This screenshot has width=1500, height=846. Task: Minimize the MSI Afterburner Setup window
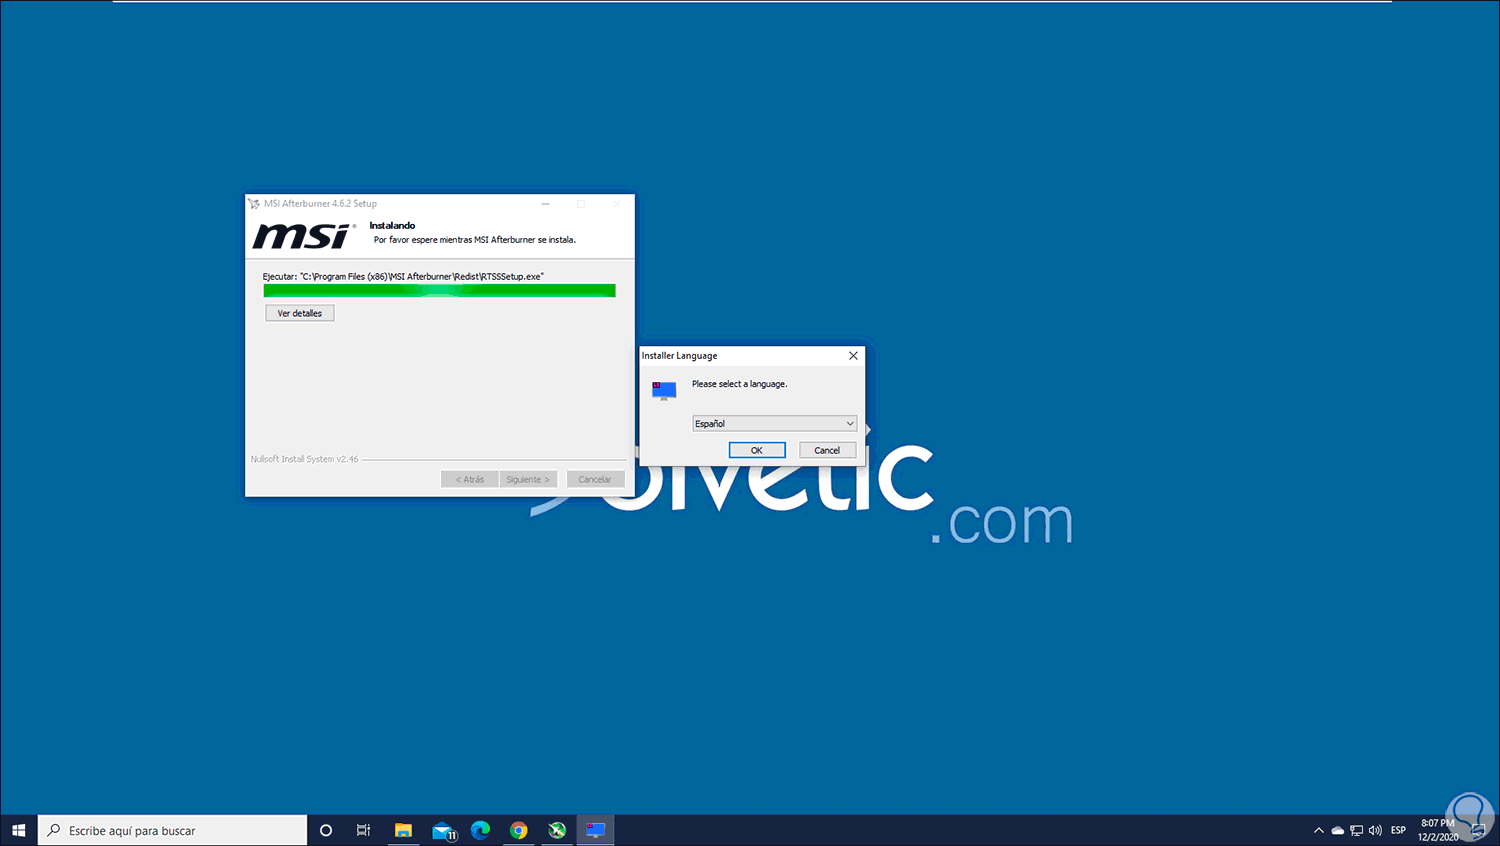[546, 203]
